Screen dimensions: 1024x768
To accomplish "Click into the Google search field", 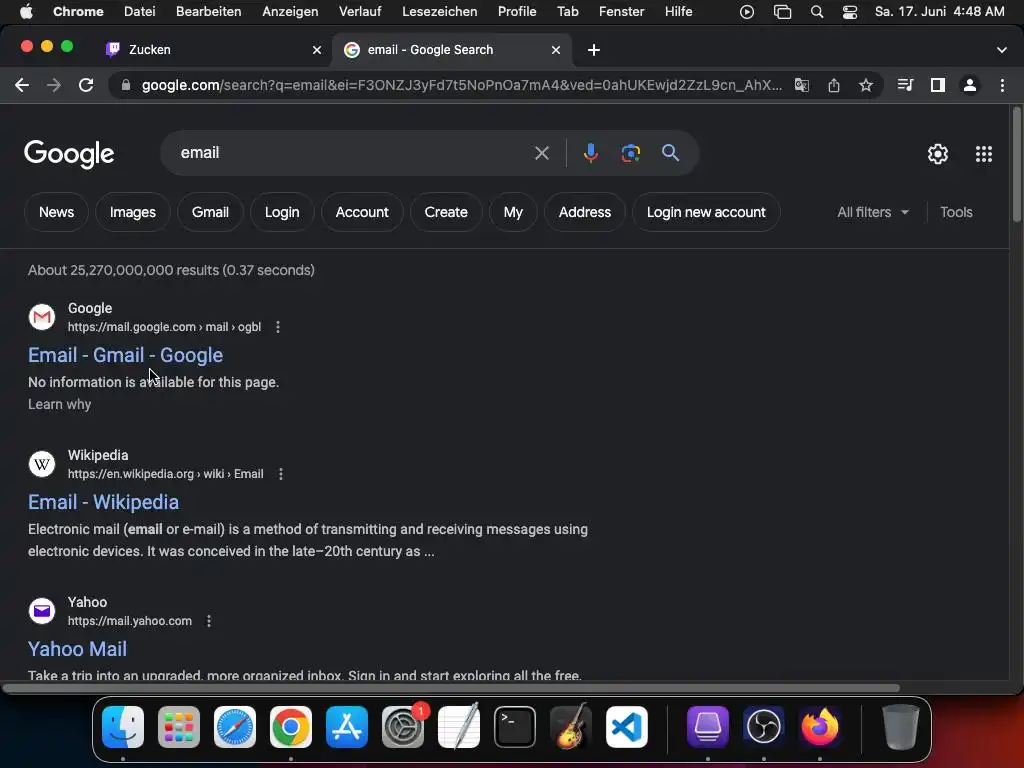I will (353, 153).
